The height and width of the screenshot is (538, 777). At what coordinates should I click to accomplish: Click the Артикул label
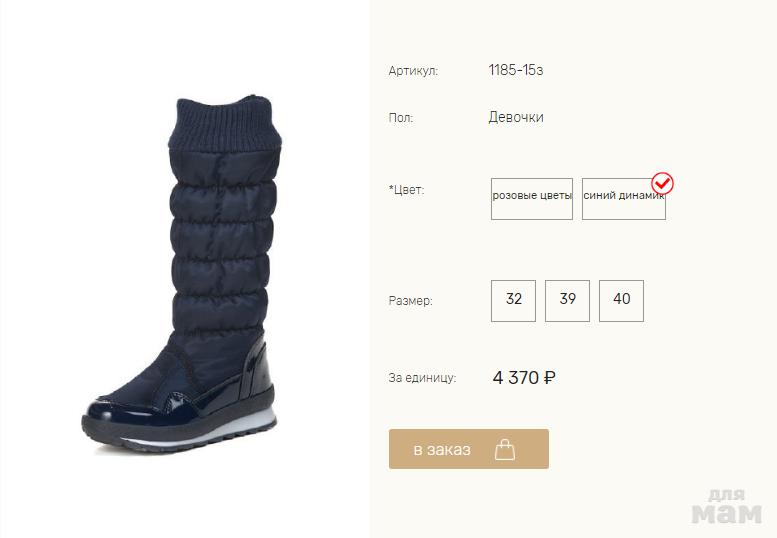[413, 71]
